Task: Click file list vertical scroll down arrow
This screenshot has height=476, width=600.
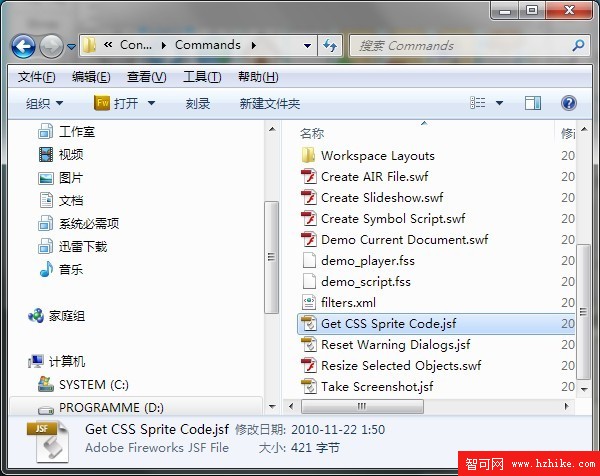Action: click(x=584, y=390)
